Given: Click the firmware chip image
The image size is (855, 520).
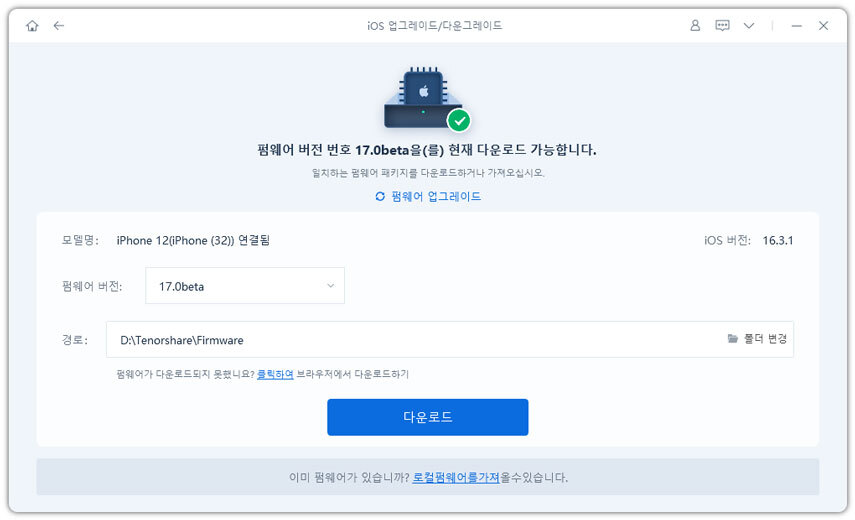Looking at the screenshot, I should (424, 98).
